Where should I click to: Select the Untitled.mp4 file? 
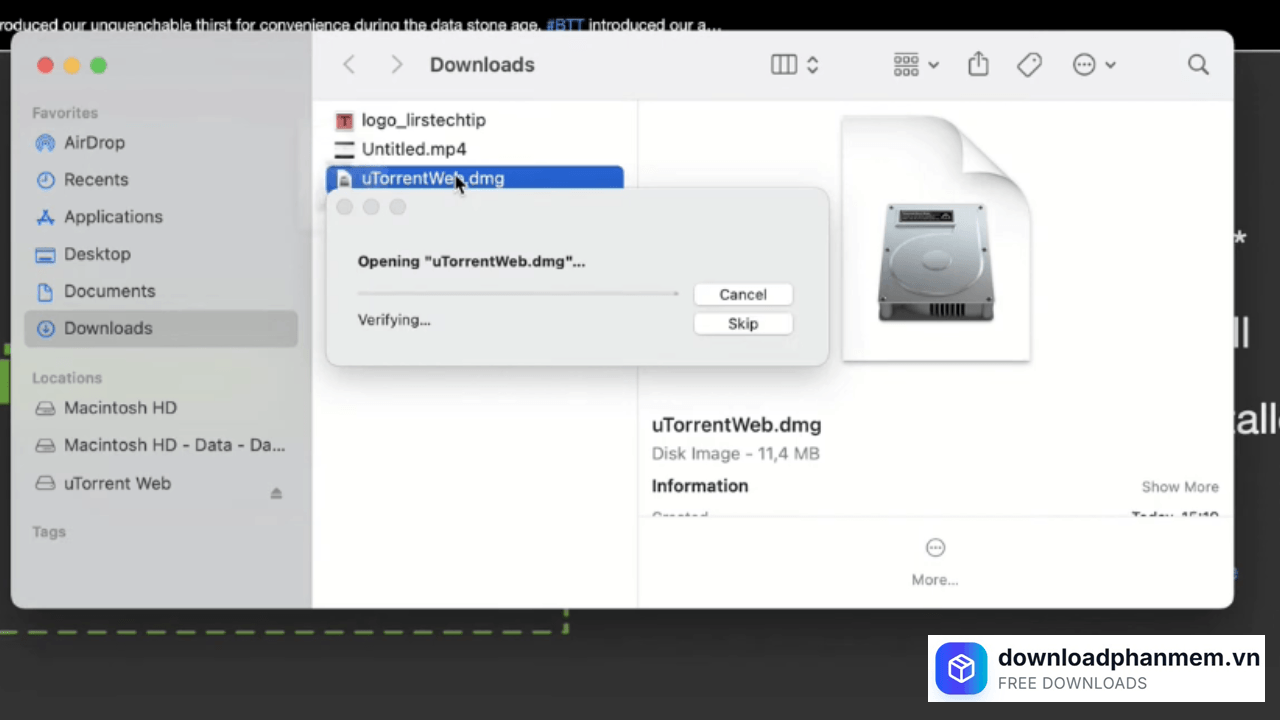pyautogui.click(x=413, y=150)
